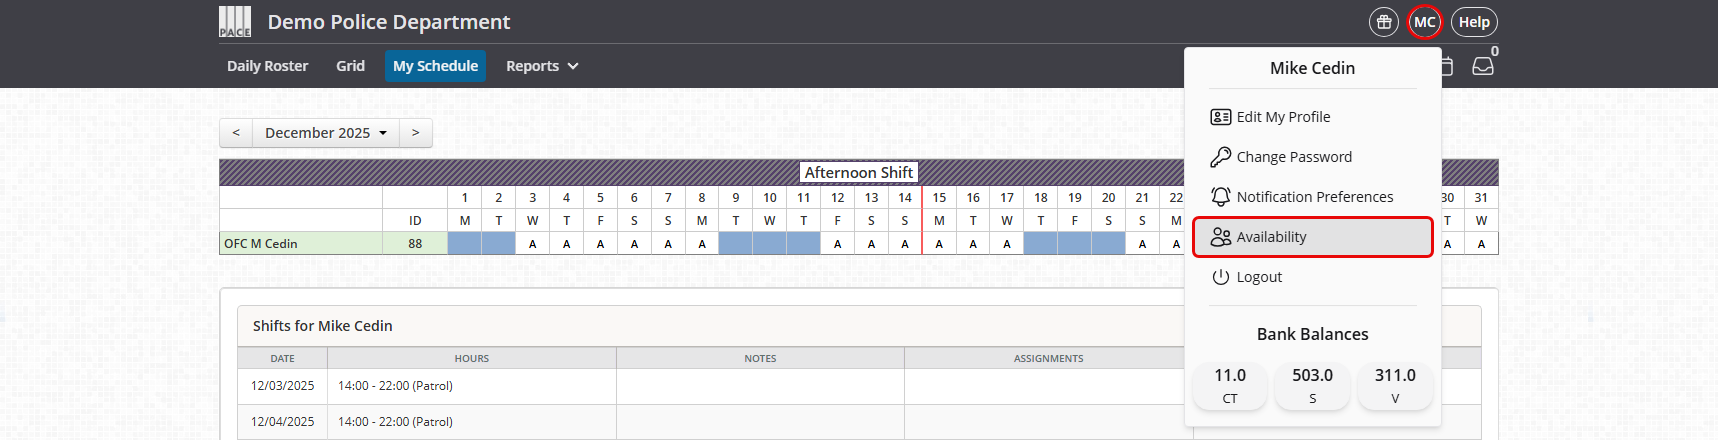
Task: Open the inbox tray icon
Action: click(1483, 66)
